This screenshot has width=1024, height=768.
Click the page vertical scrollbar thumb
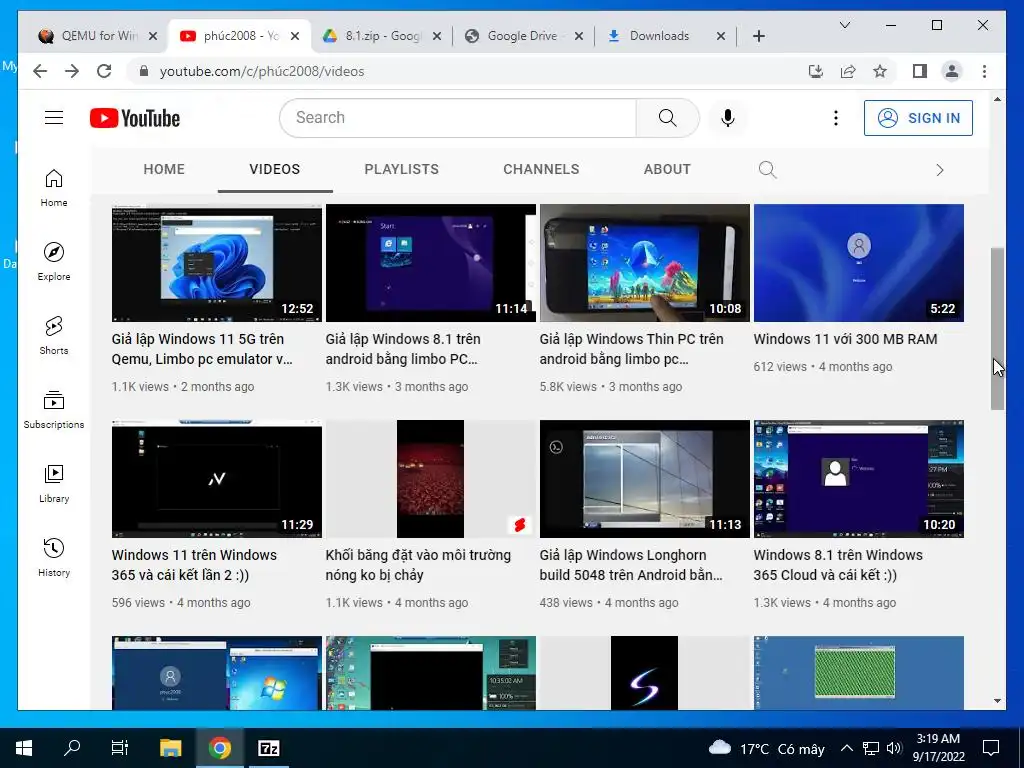coord(997,328)
